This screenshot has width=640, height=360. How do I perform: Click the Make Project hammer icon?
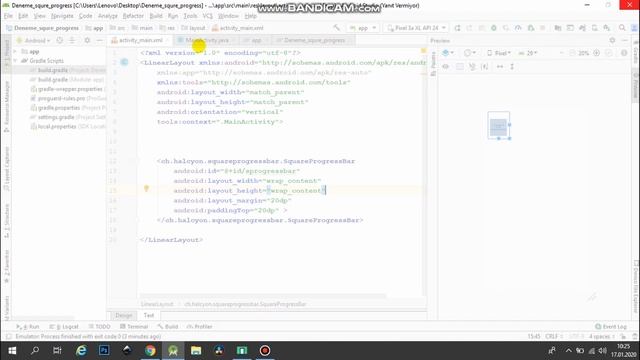point(336,28)
